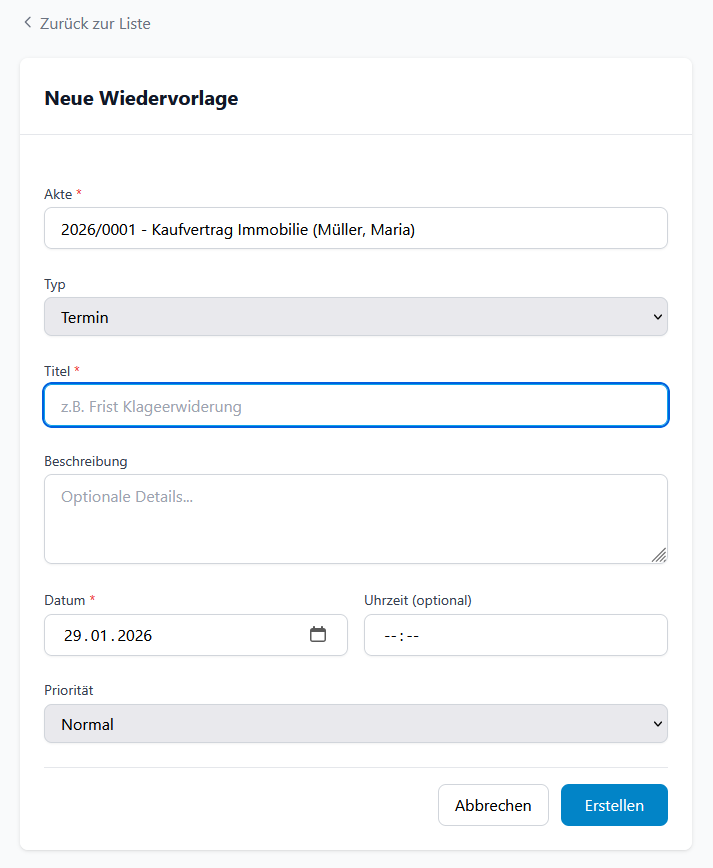The height and width of the screenshot is (868, 713).
Task: Click the Beschreibung text area
Action: (355, 515)
